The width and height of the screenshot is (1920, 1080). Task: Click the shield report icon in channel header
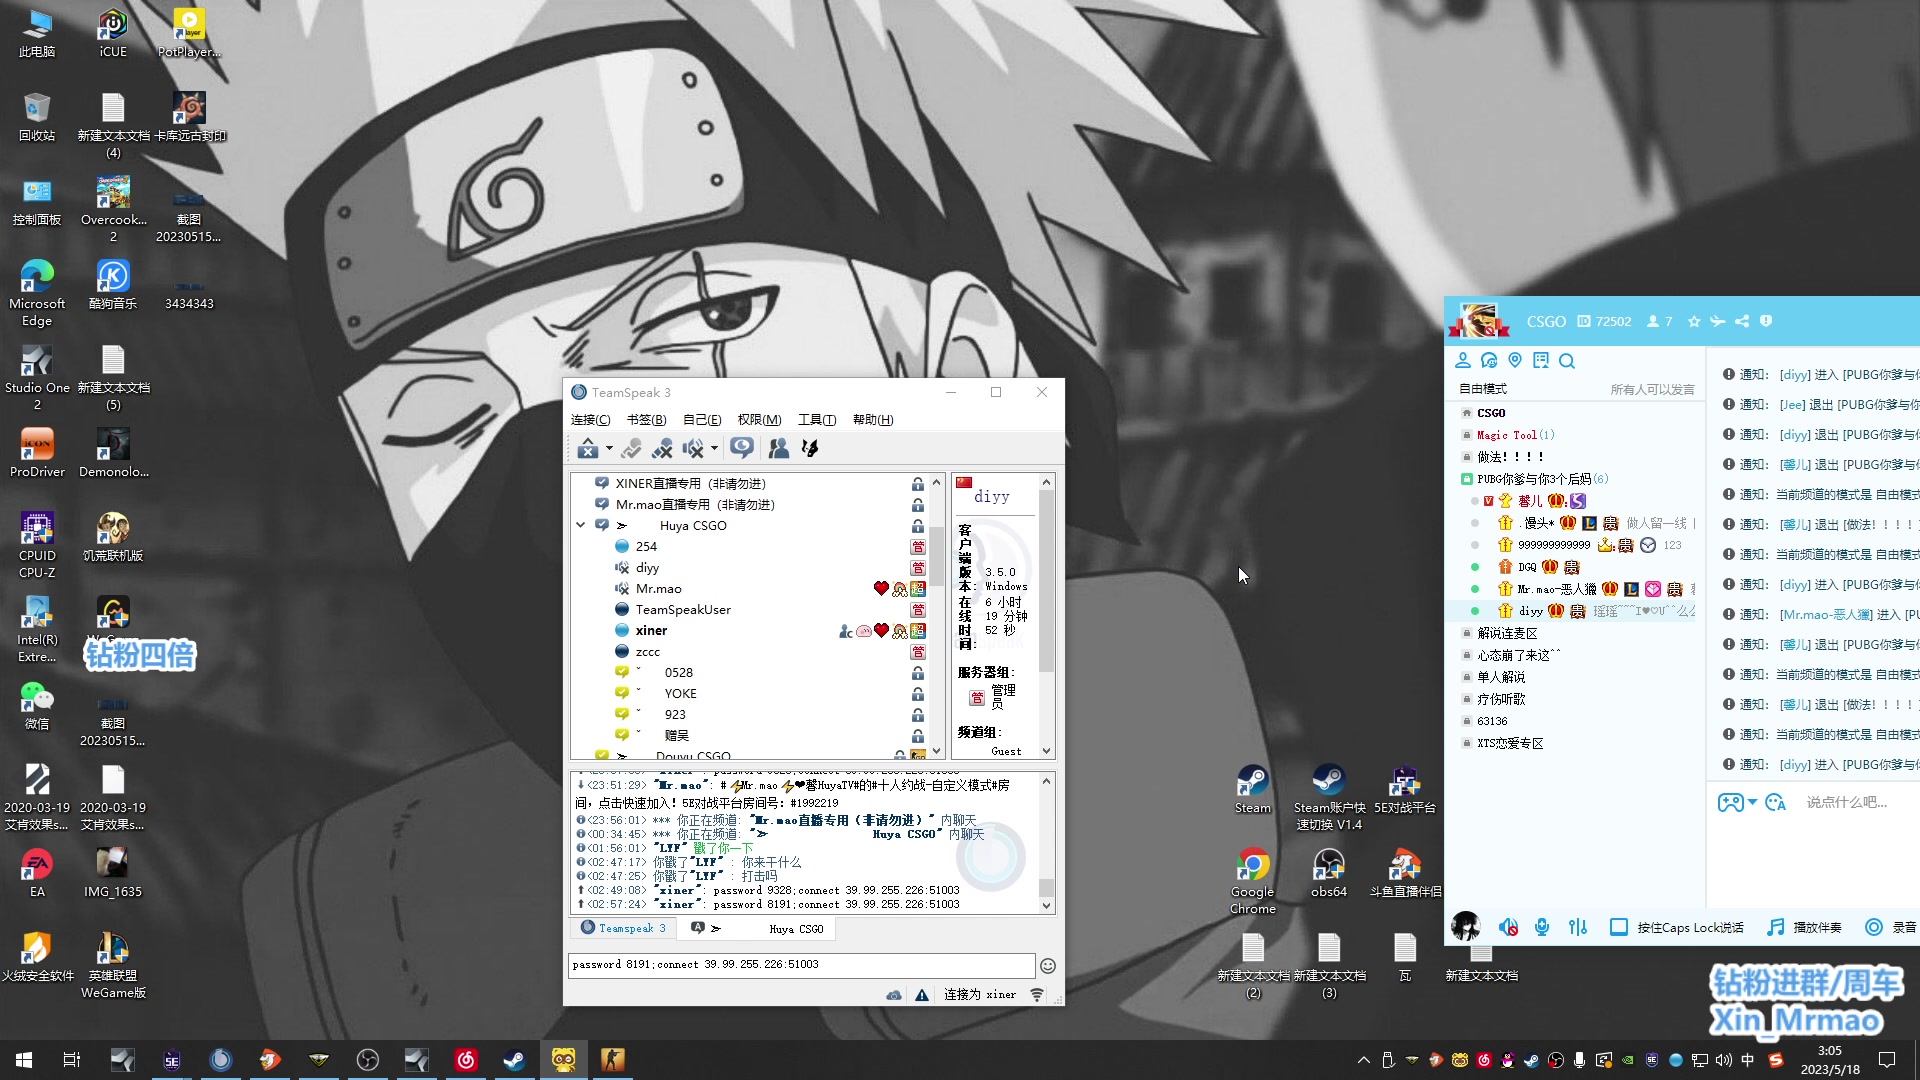(x=1766, y=321)
